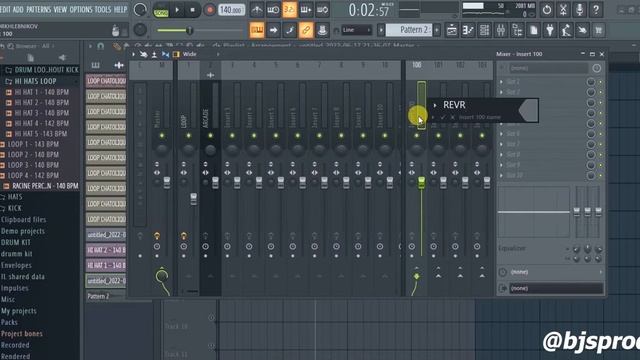
Task: Open mixer options menu arrow beside Wide
Action: [133, 54]
